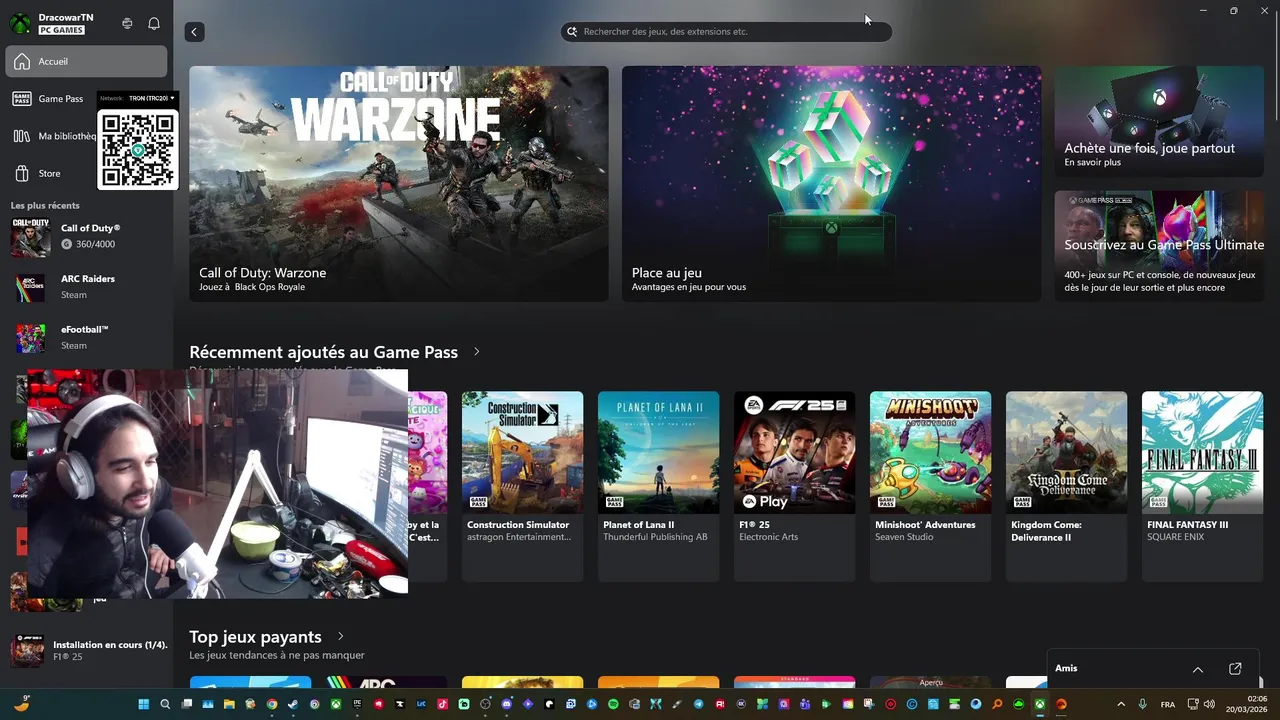Open the Souscrivez au Game Pass Ultimate card

click(1159, 246)
